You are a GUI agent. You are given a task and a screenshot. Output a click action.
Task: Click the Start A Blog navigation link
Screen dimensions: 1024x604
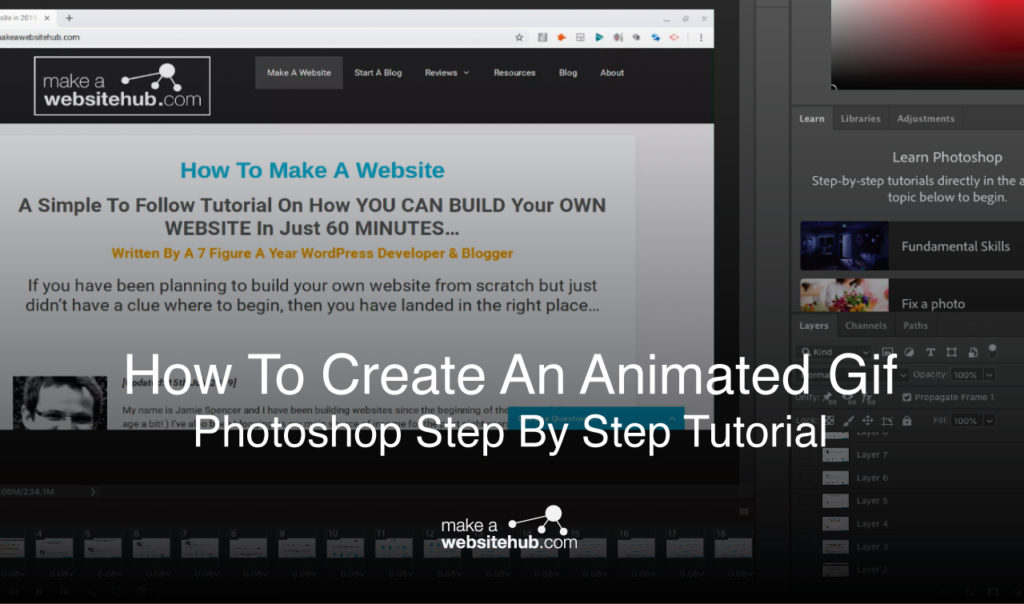click(x=378, y=72)
